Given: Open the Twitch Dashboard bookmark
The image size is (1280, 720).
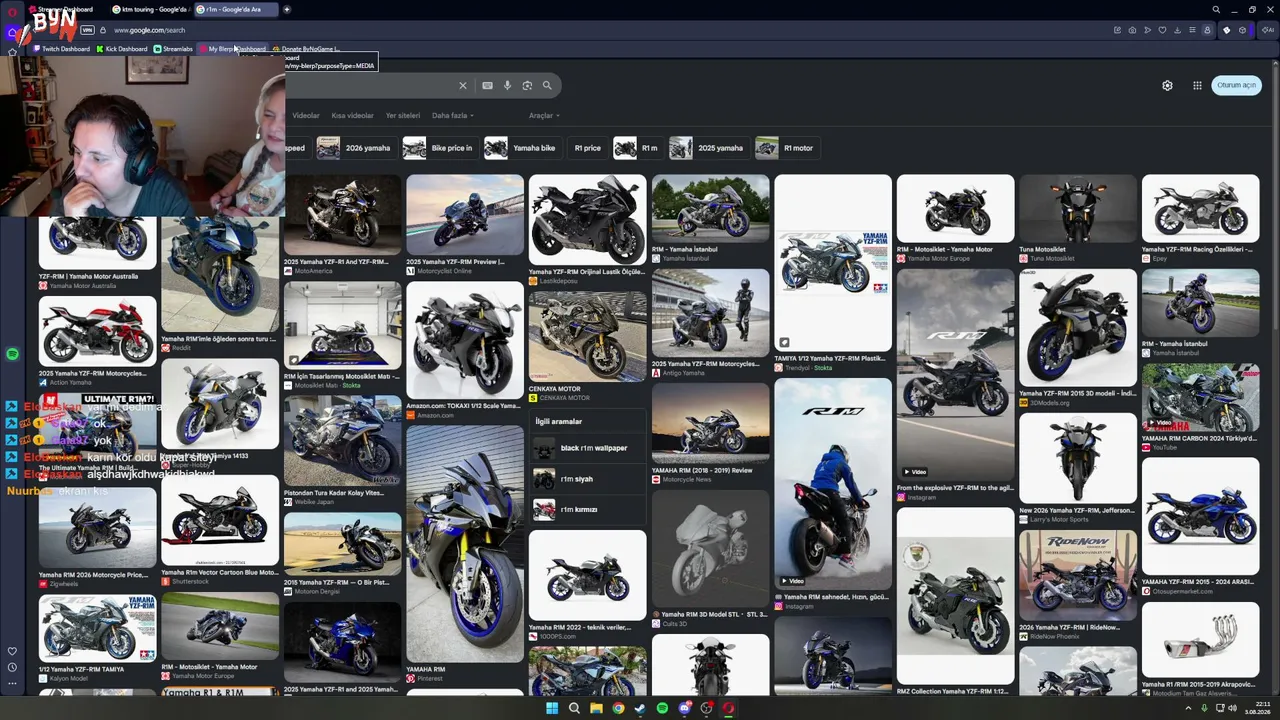Looking at the screenshot, I should pos(62,49).
